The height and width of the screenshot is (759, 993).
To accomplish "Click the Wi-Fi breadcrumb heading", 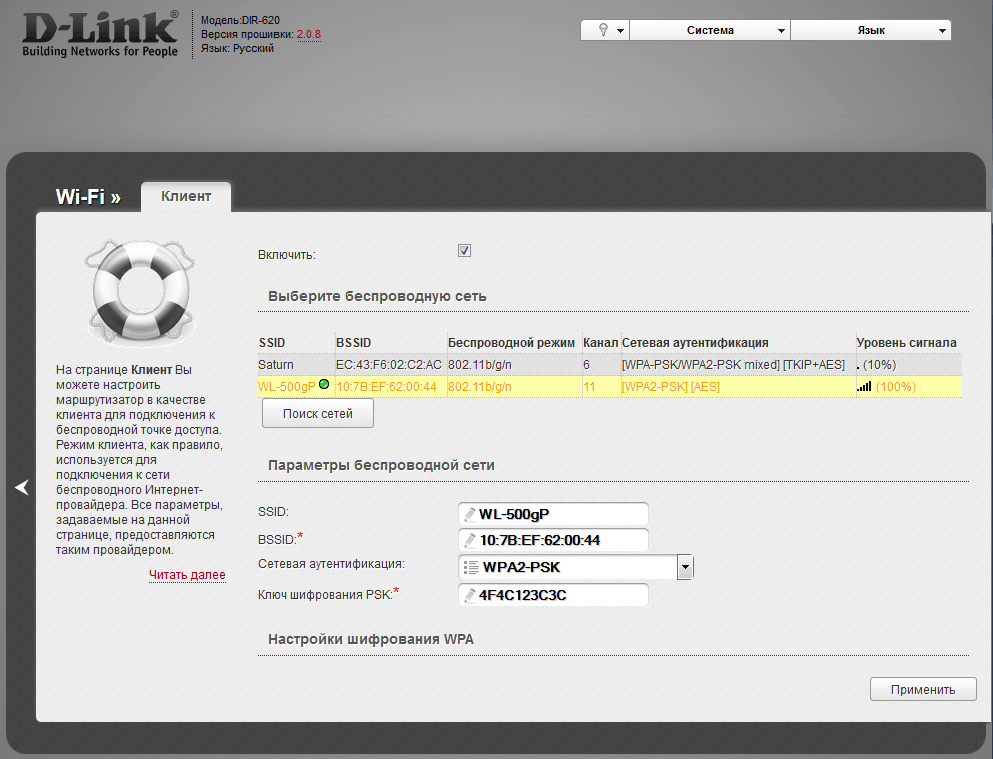I will pos(88,197).
